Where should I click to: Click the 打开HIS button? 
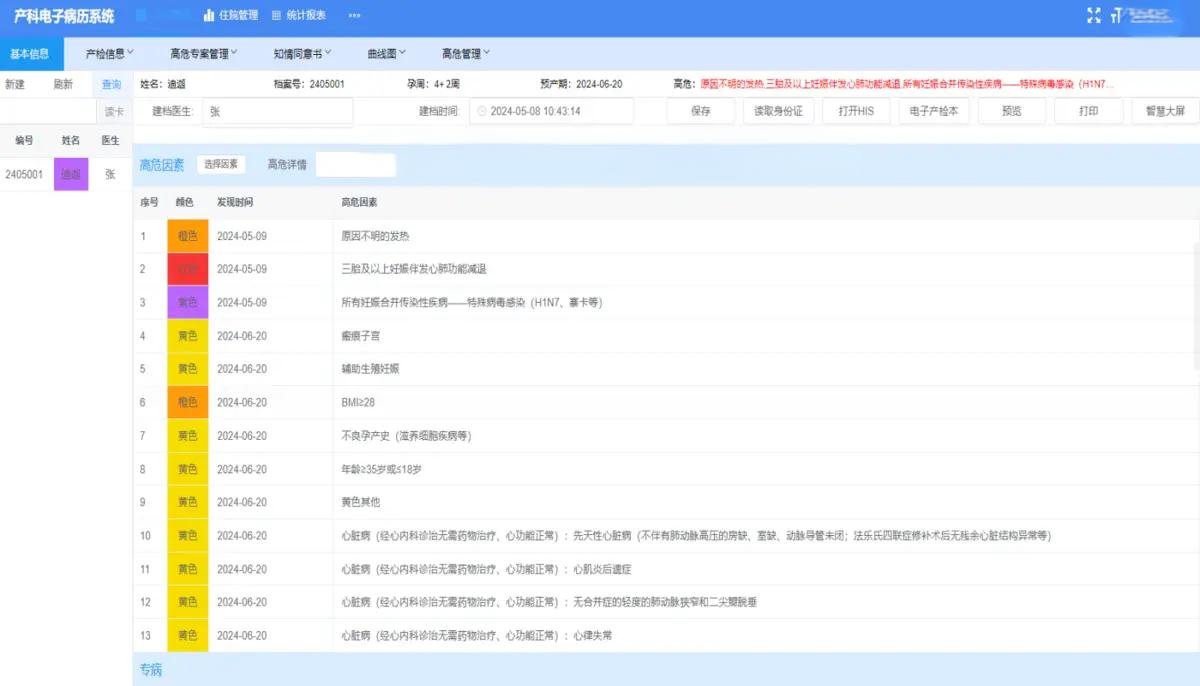click(x=856, y=111)
